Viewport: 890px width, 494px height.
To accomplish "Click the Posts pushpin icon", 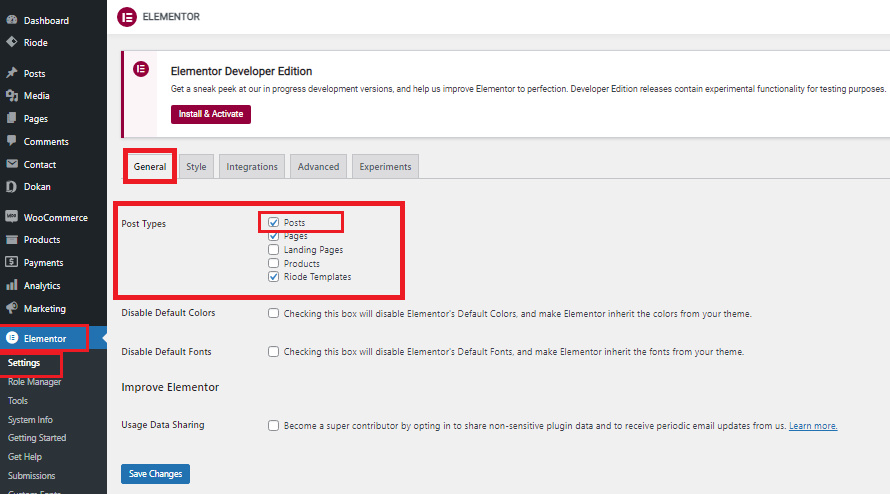I will [11, 73].
